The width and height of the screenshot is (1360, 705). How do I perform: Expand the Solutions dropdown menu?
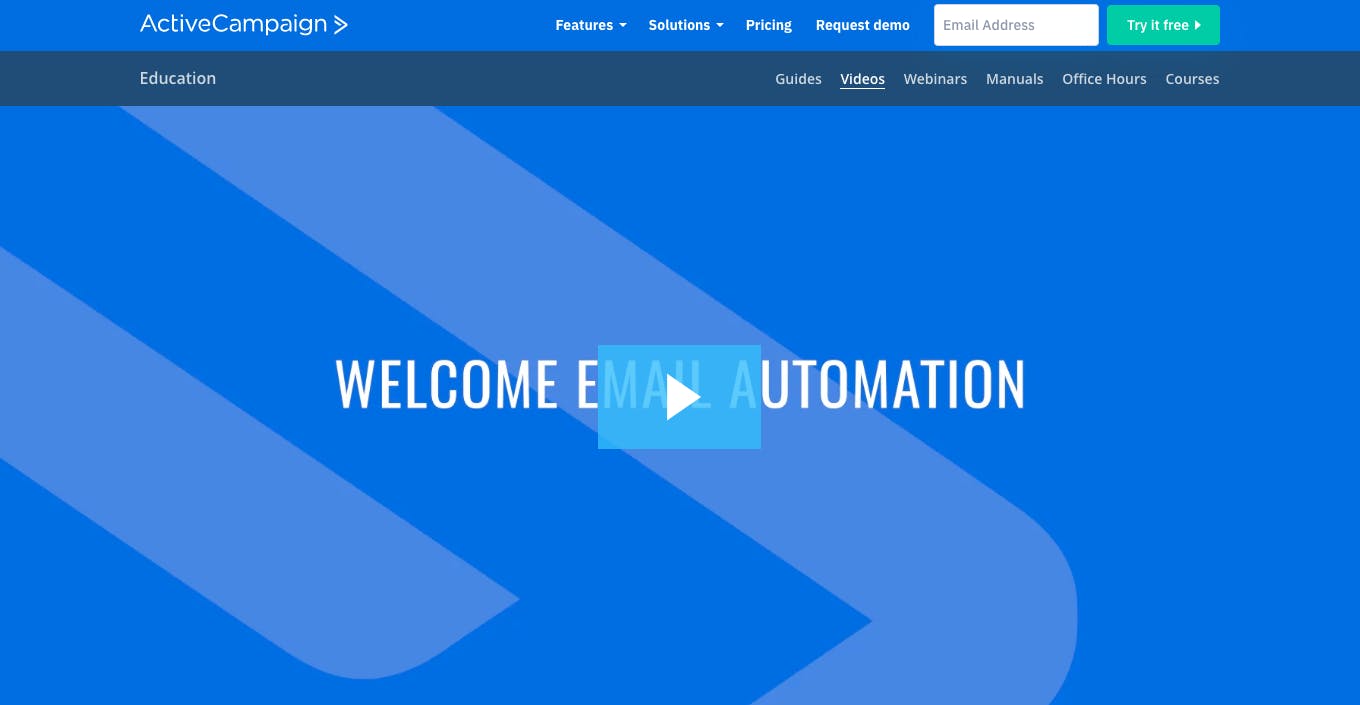tap(685, 25)
